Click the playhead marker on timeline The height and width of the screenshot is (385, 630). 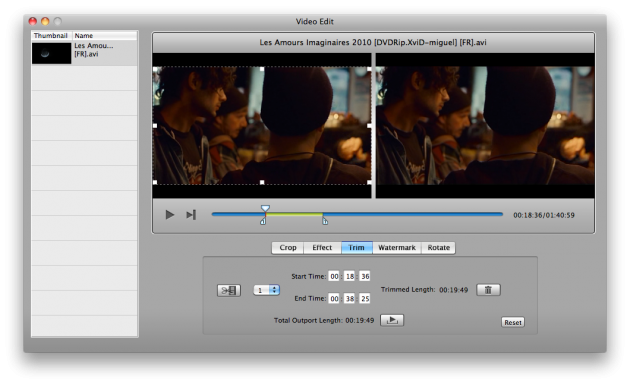[x=265, y=208]
